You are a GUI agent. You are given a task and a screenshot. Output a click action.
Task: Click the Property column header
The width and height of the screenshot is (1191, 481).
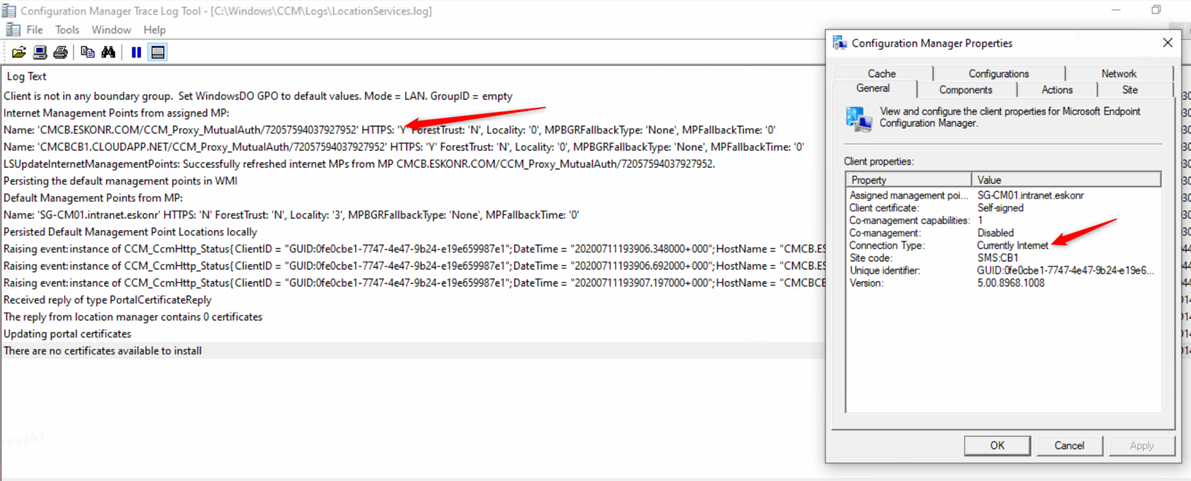[908, 180]
